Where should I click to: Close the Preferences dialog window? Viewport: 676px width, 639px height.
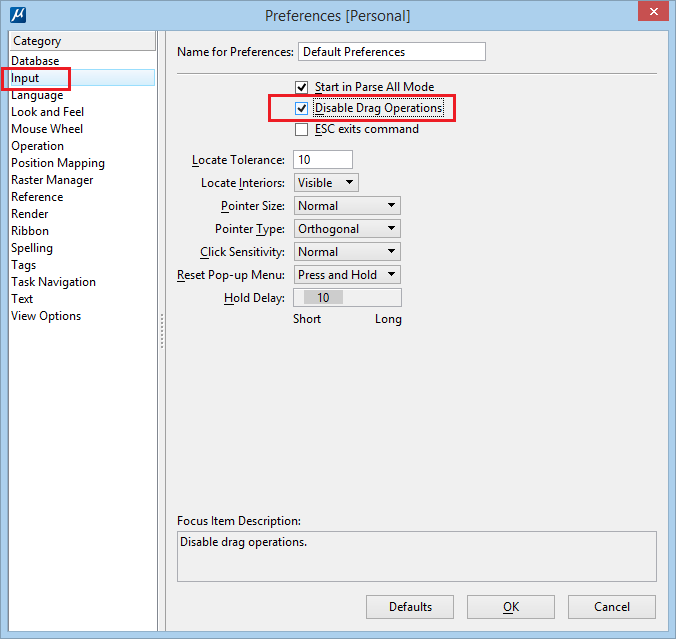click(653, 12)
